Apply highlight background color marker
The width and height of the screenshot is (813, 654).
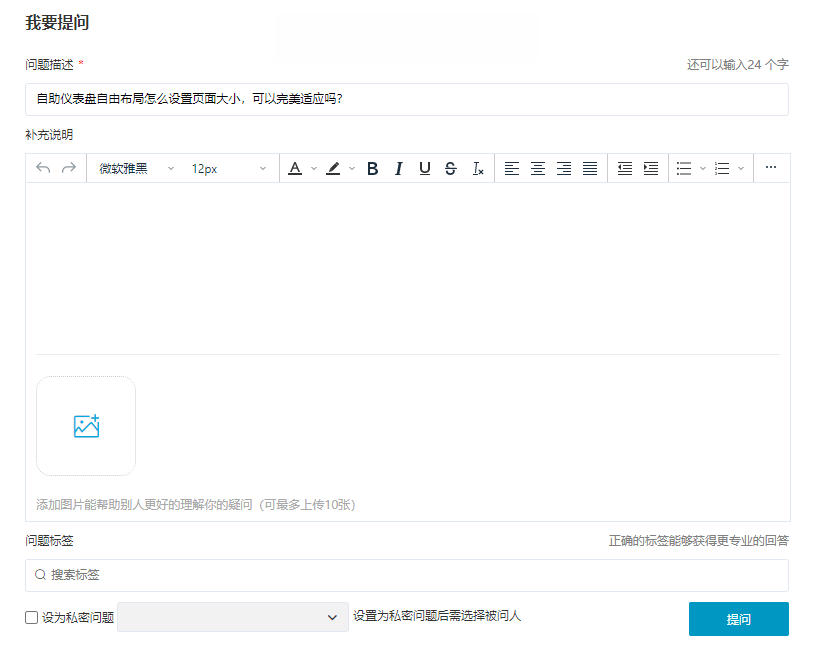pyautogui.click(x=333, y=168)
